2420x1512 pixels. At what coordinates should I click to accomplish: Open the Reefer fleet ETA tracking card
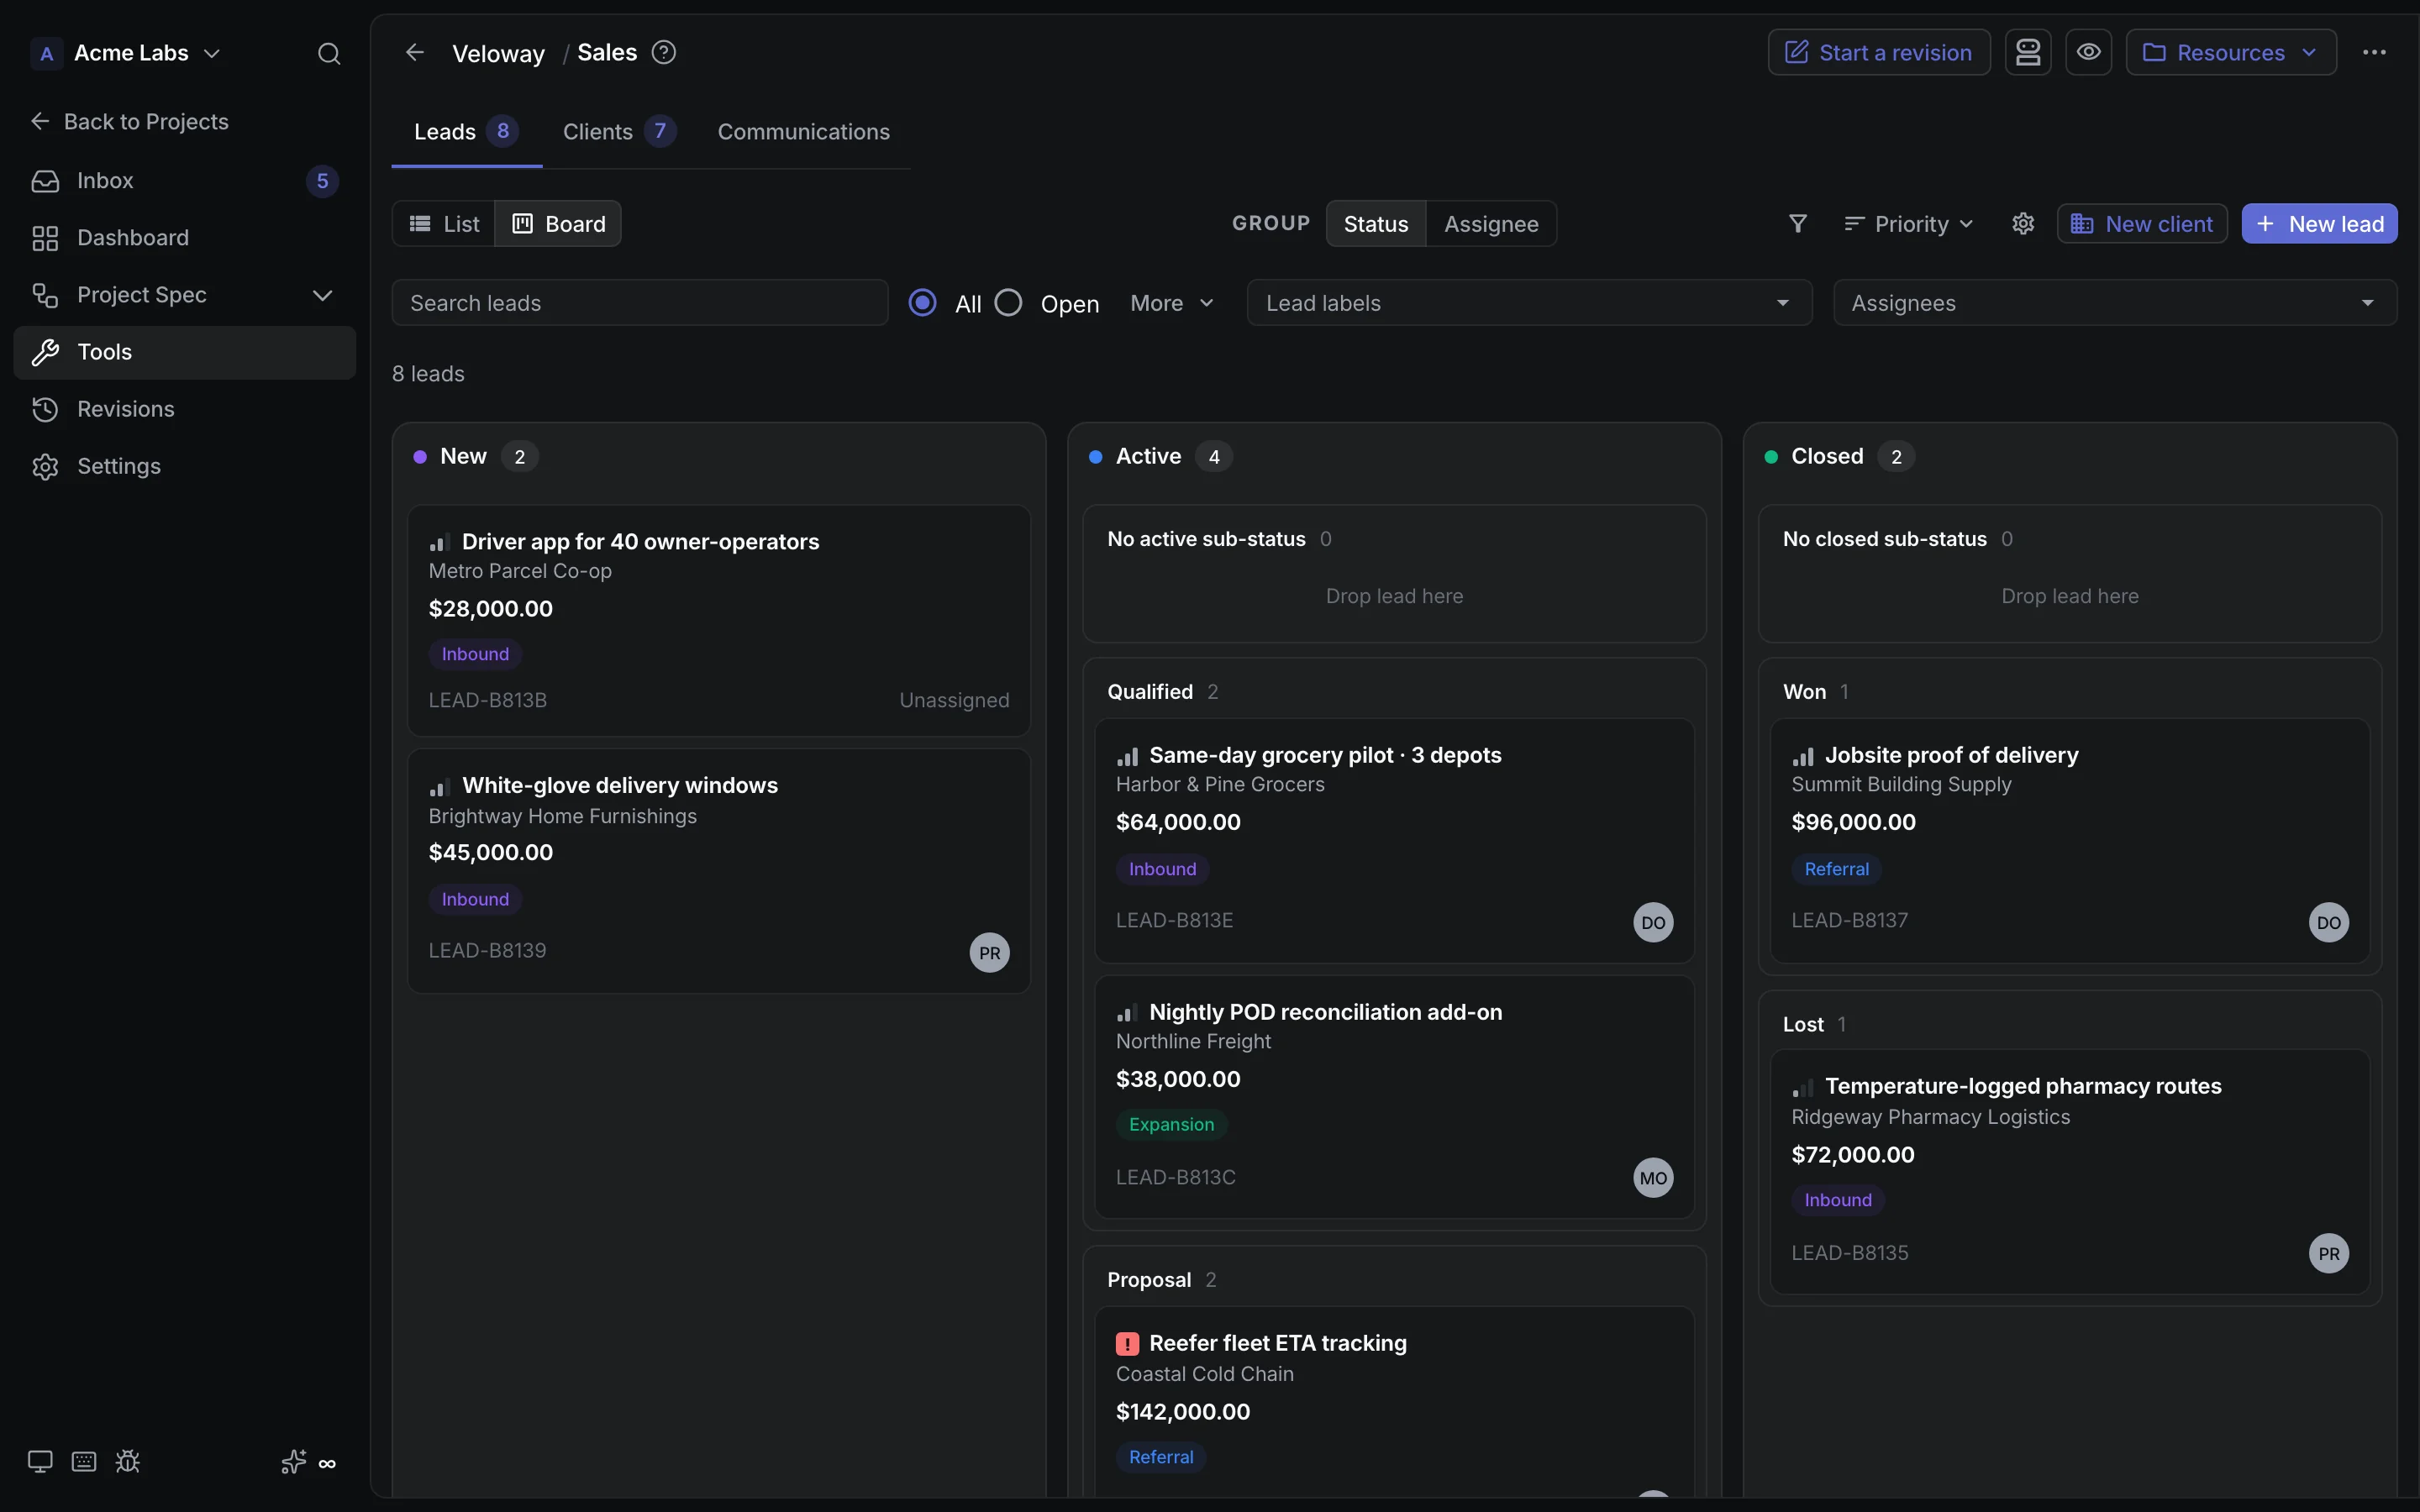point(1394,1401)
